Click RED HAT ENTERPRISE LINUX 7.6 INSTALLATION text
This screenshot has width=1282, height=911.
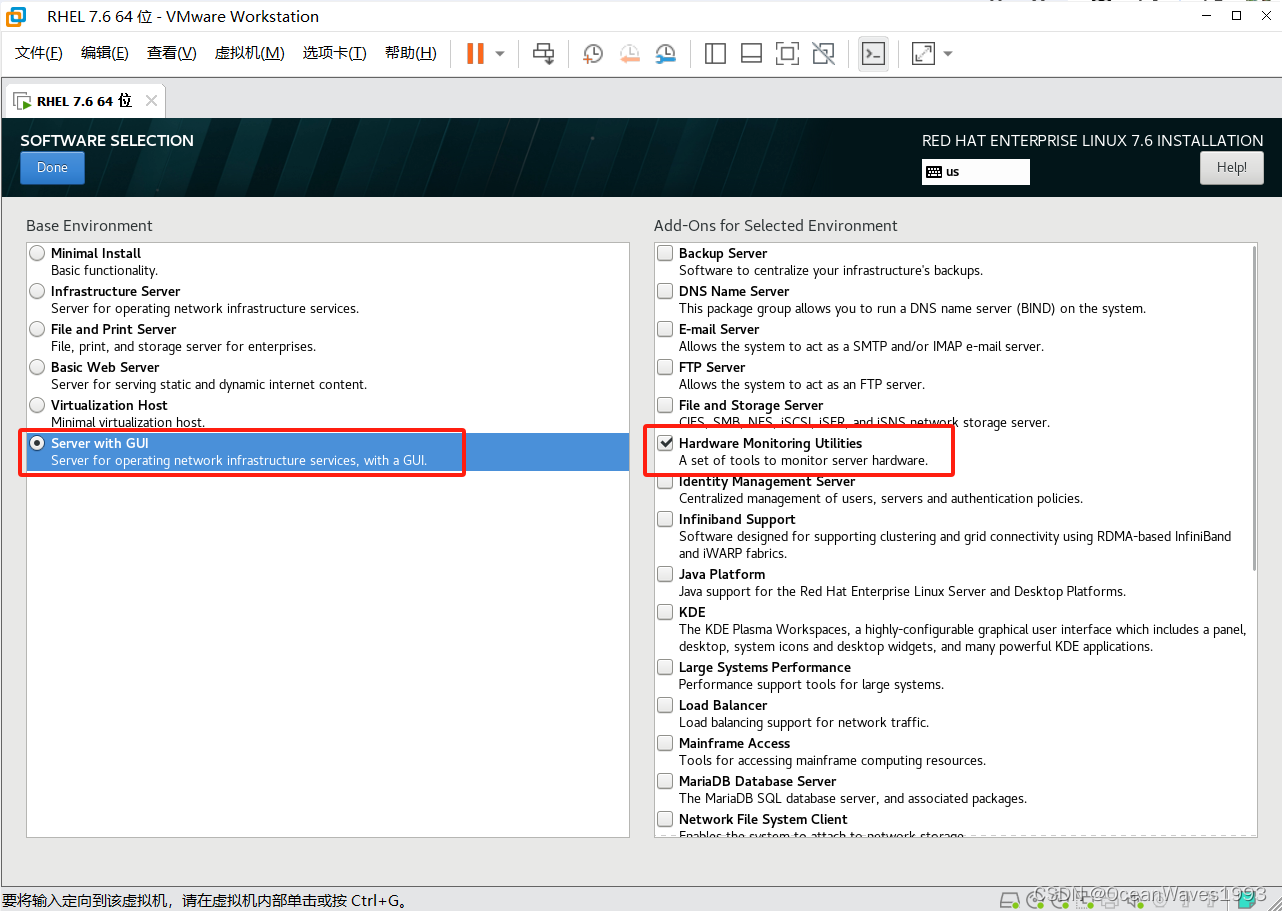(1093, 141)
